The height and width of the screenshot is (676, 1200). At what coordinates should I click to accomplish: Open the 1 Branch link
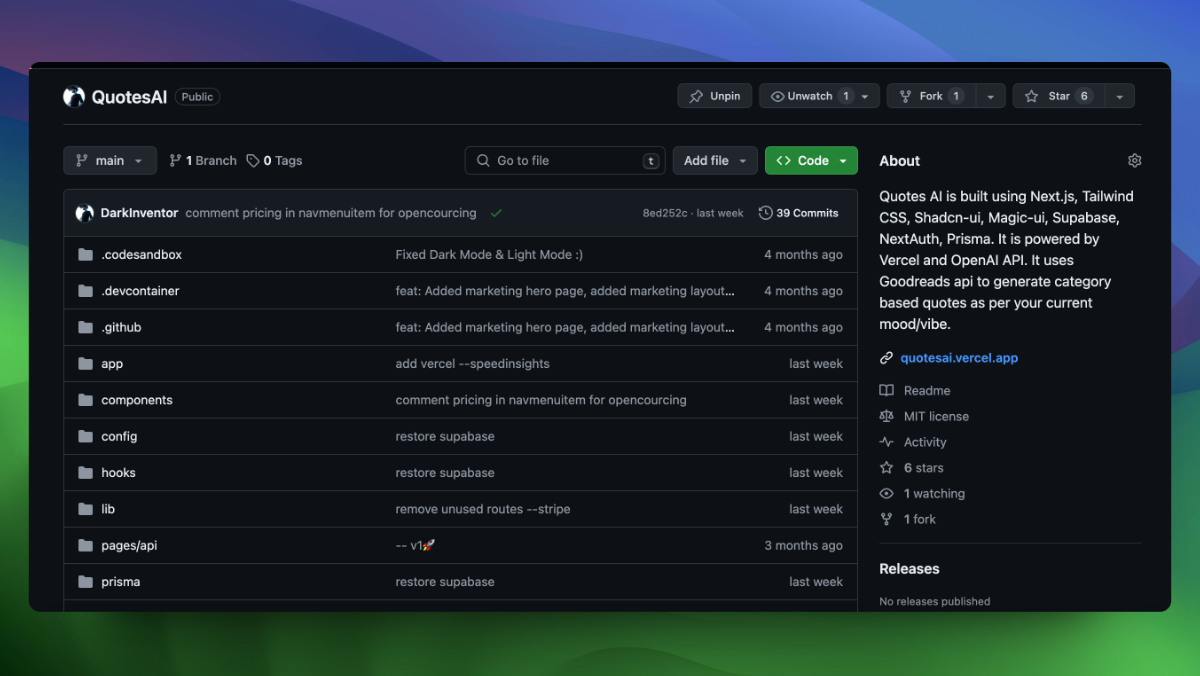coord(203,161)
